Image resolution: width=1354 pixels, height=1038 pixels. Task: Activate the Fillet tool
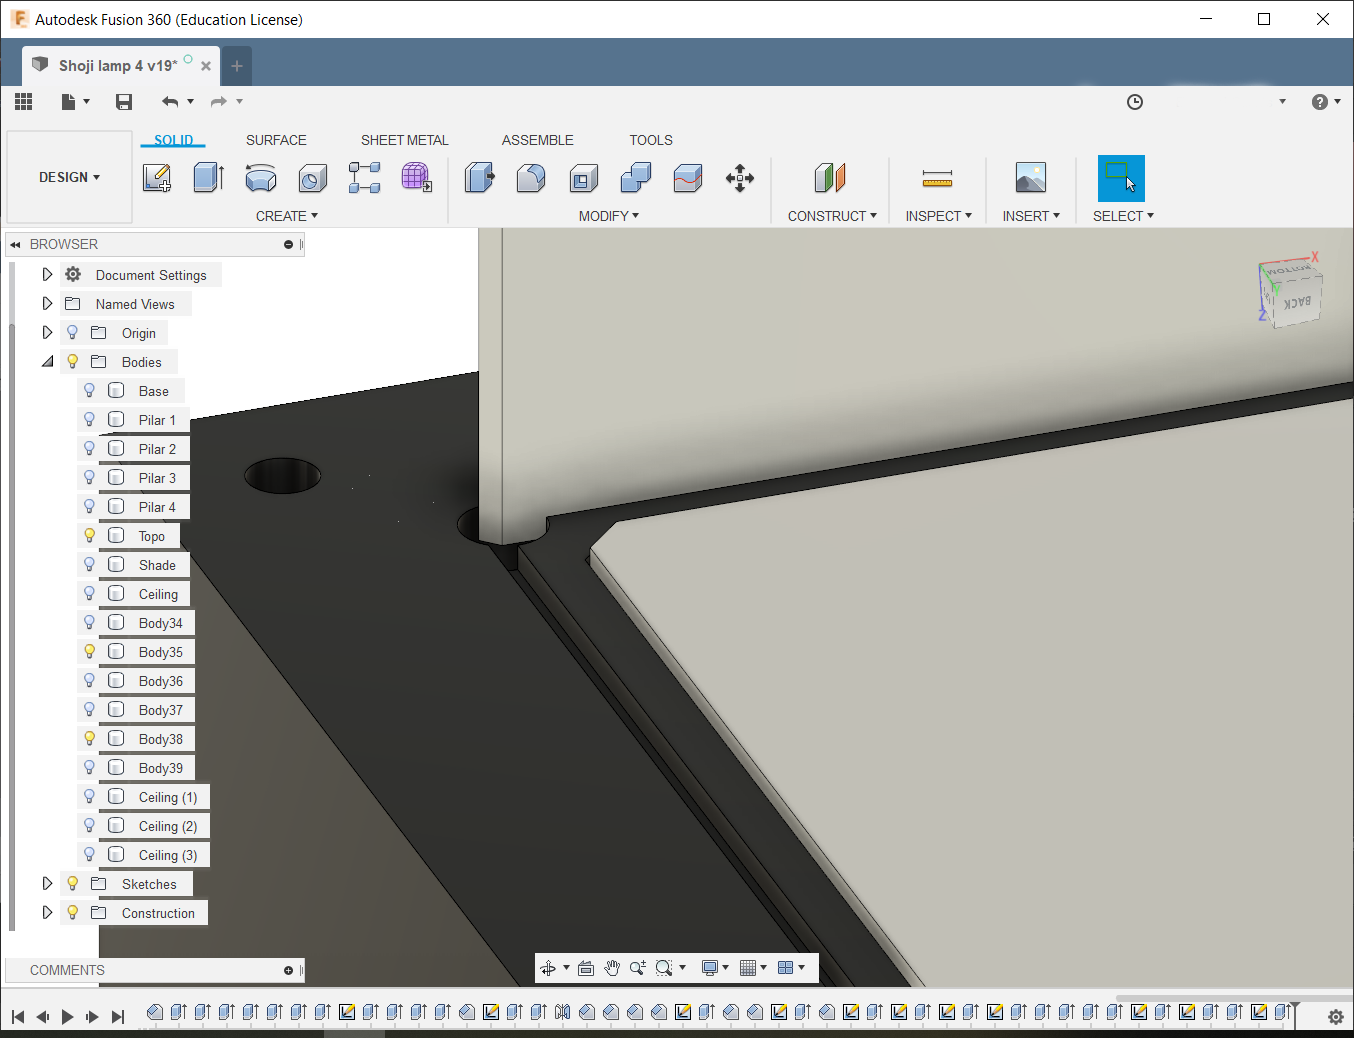coord(531,178)
